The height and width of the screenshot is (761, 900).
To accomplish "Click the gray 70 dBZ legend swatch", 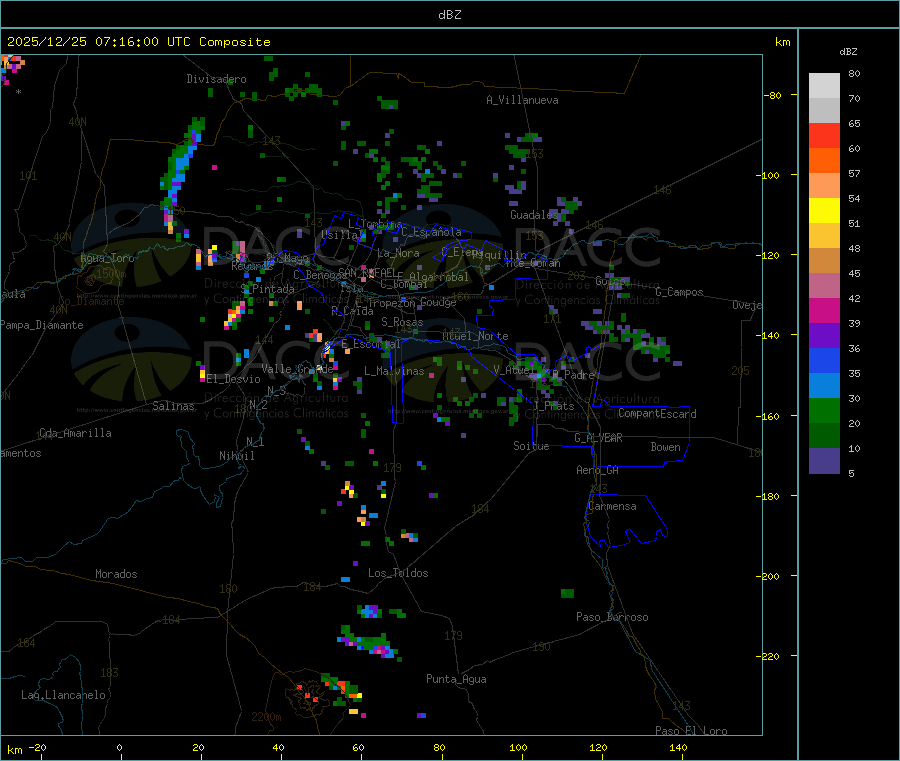I will coord(824,110).
